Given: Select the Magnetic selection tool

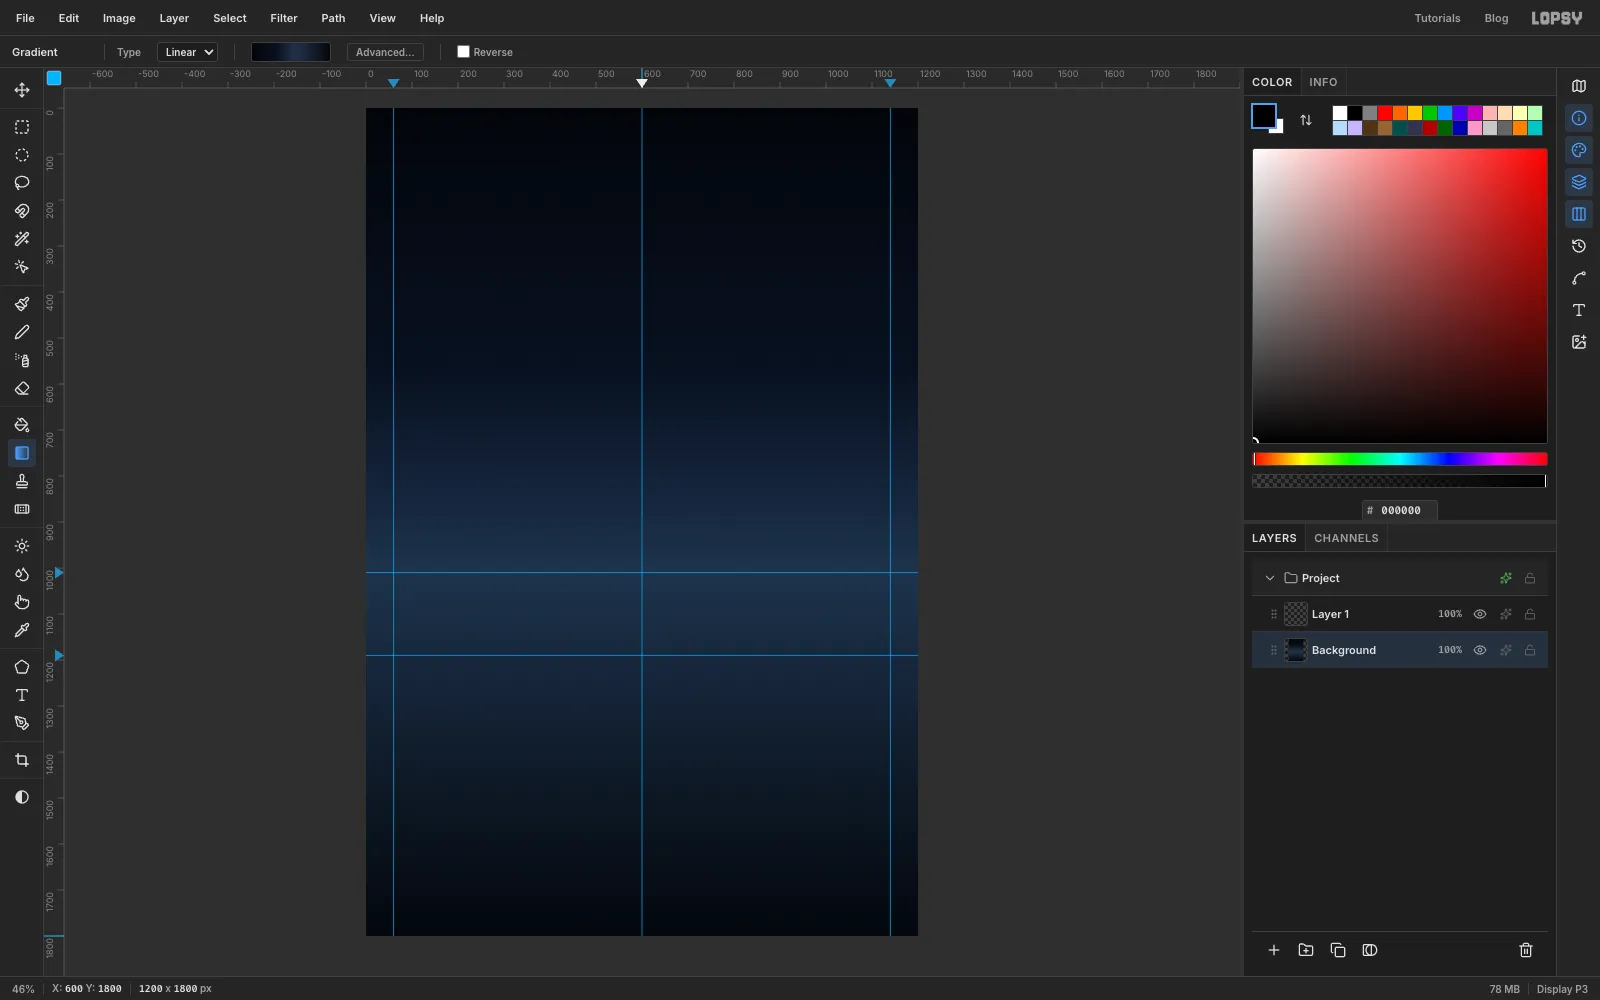Looking at the screenshot, I should click(x=22, y=211).
